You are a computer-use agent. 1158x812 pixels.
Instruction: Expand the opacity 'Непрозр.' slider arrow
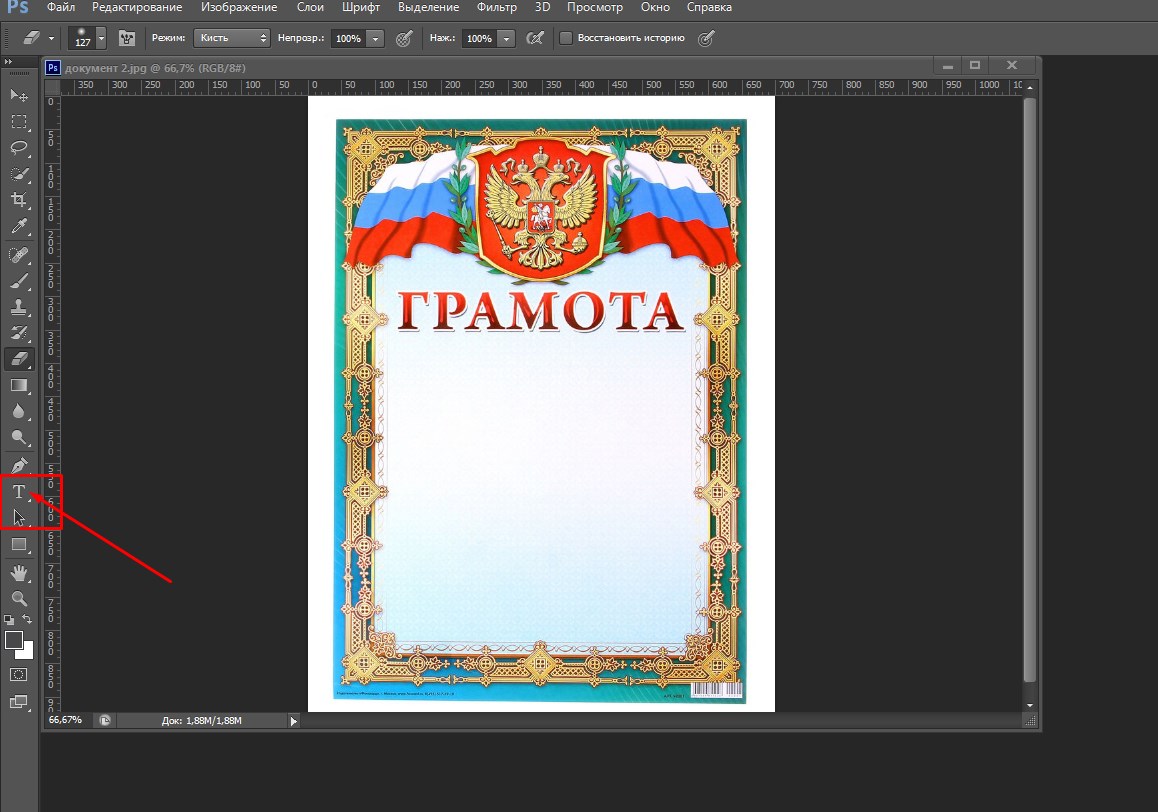[375, 38]
